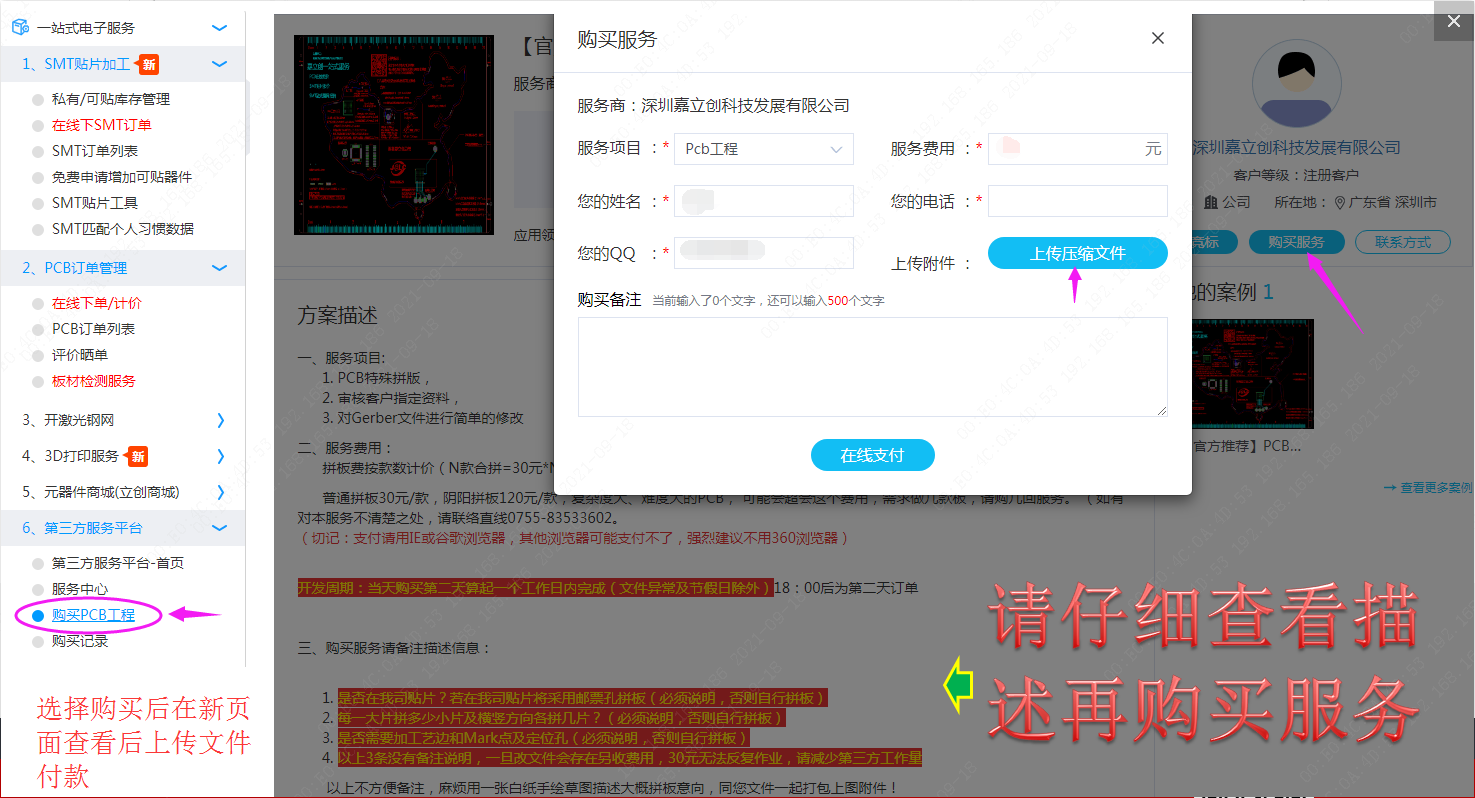Open 在线下单/计价 menu entry
The height and width of the screenshot is (798, 1475).
pos(97,303)
